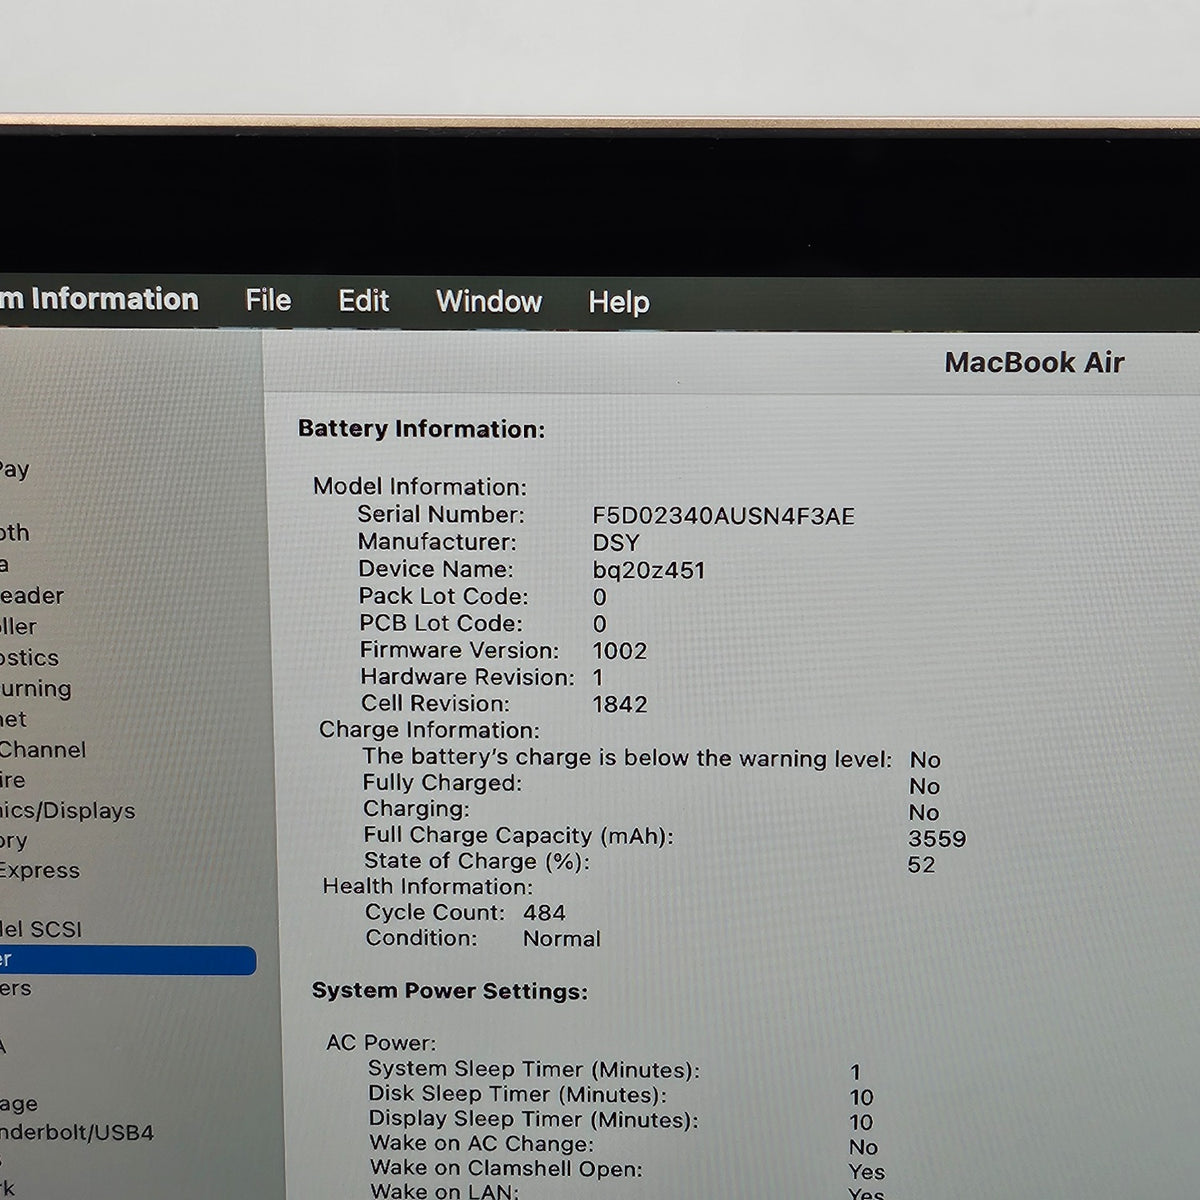Click the Disk Sleep Timer value 10
Screen dimensions: 1200x1200
pyautogui.click(x=861, y=1097)
